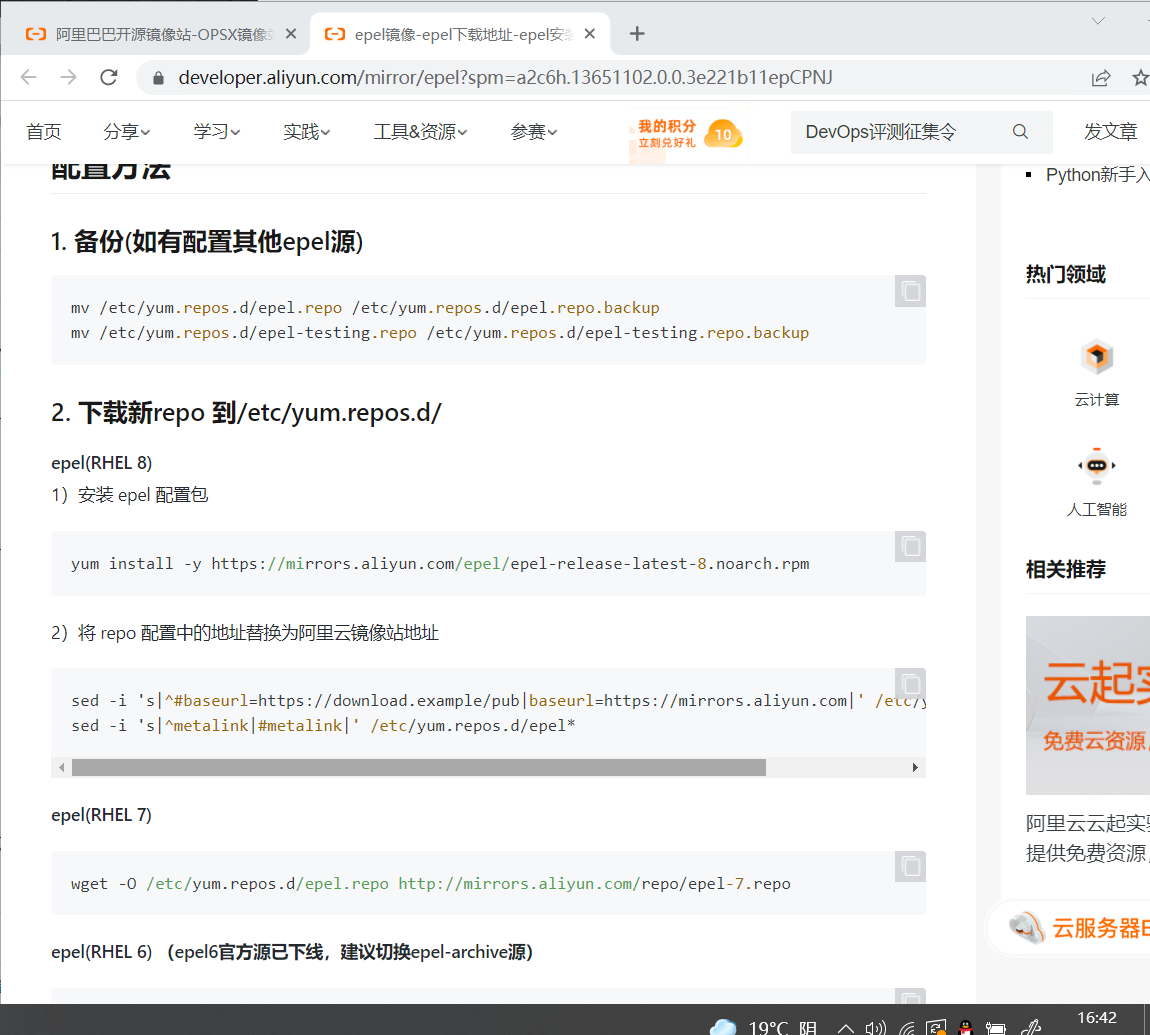Open the tab search chevron
The width and height of the screenshot is (1150, 1035).
tap(1098, 21)
